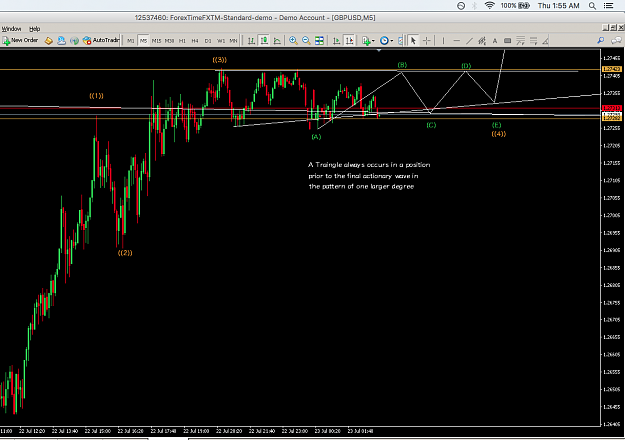The image size is (625, 440).
Task: Switch chart to M1 timeframe
Action: [131, 41]
